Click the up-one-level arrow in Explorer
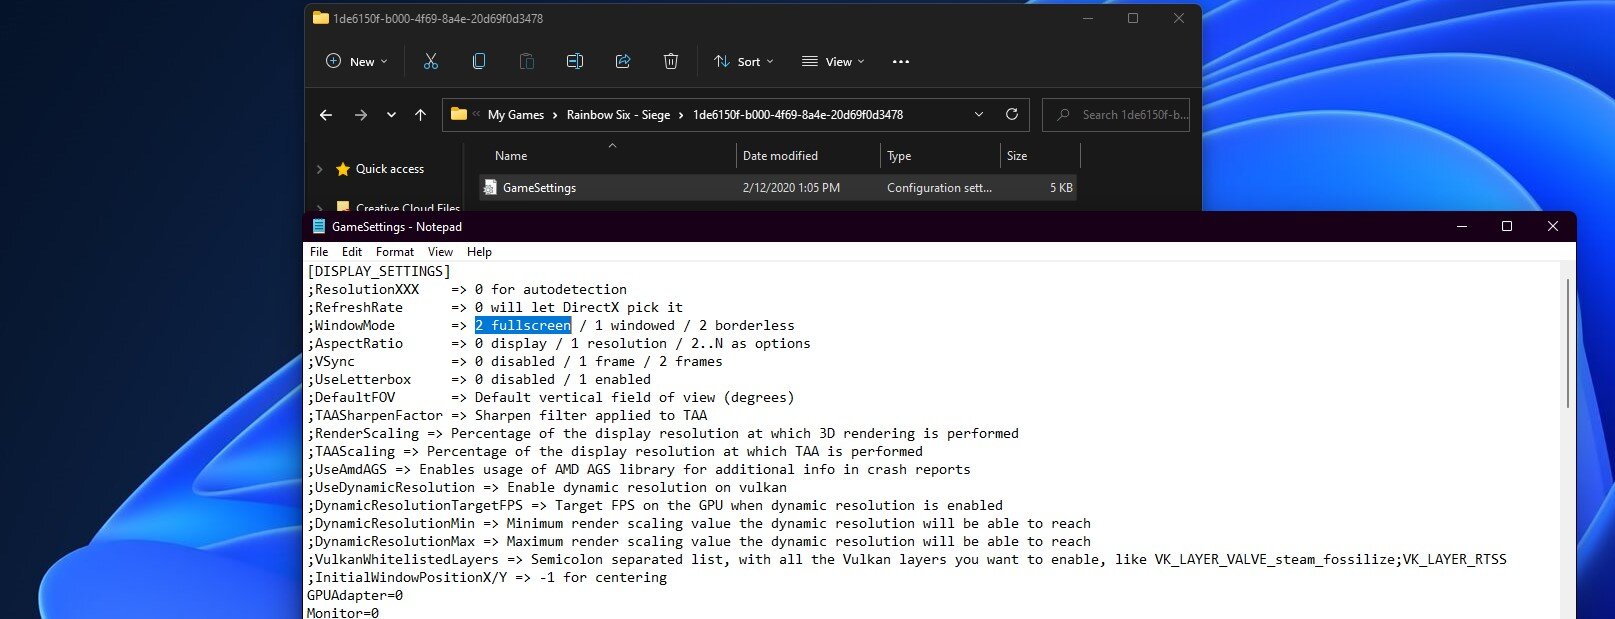Screen dimensions: 1615x619 [420, 115]
